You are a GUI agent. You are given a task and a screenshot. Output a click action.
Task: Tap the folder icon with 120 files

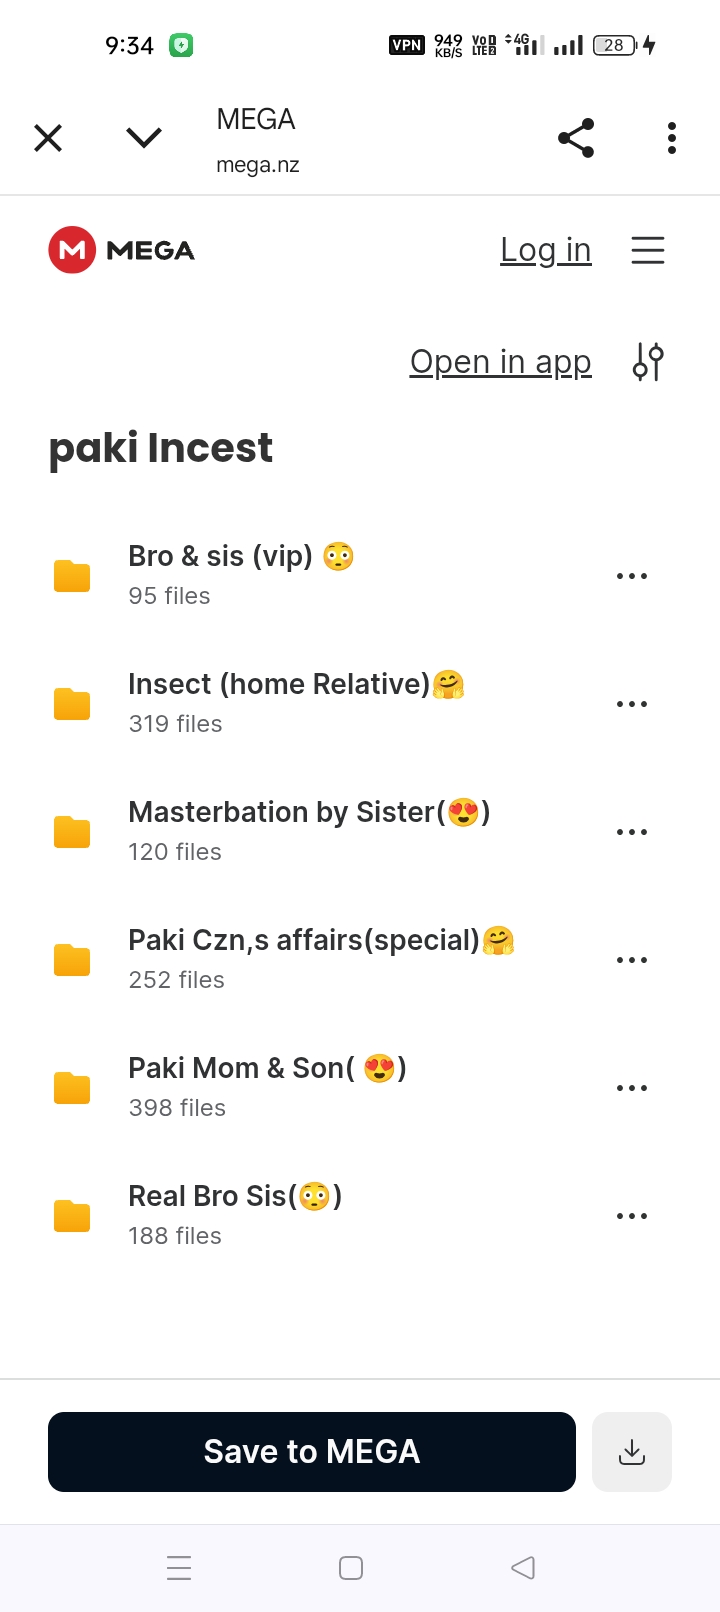tap(72, 832)
